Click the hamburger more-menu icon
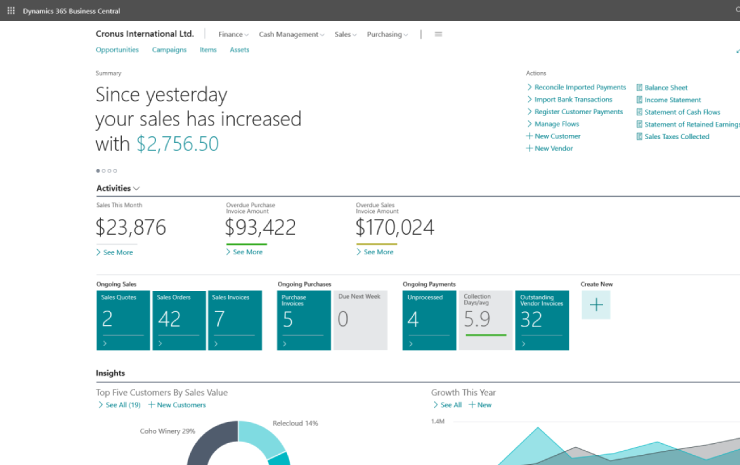Viewport: 740px width, 465px height. click(438, 34)
